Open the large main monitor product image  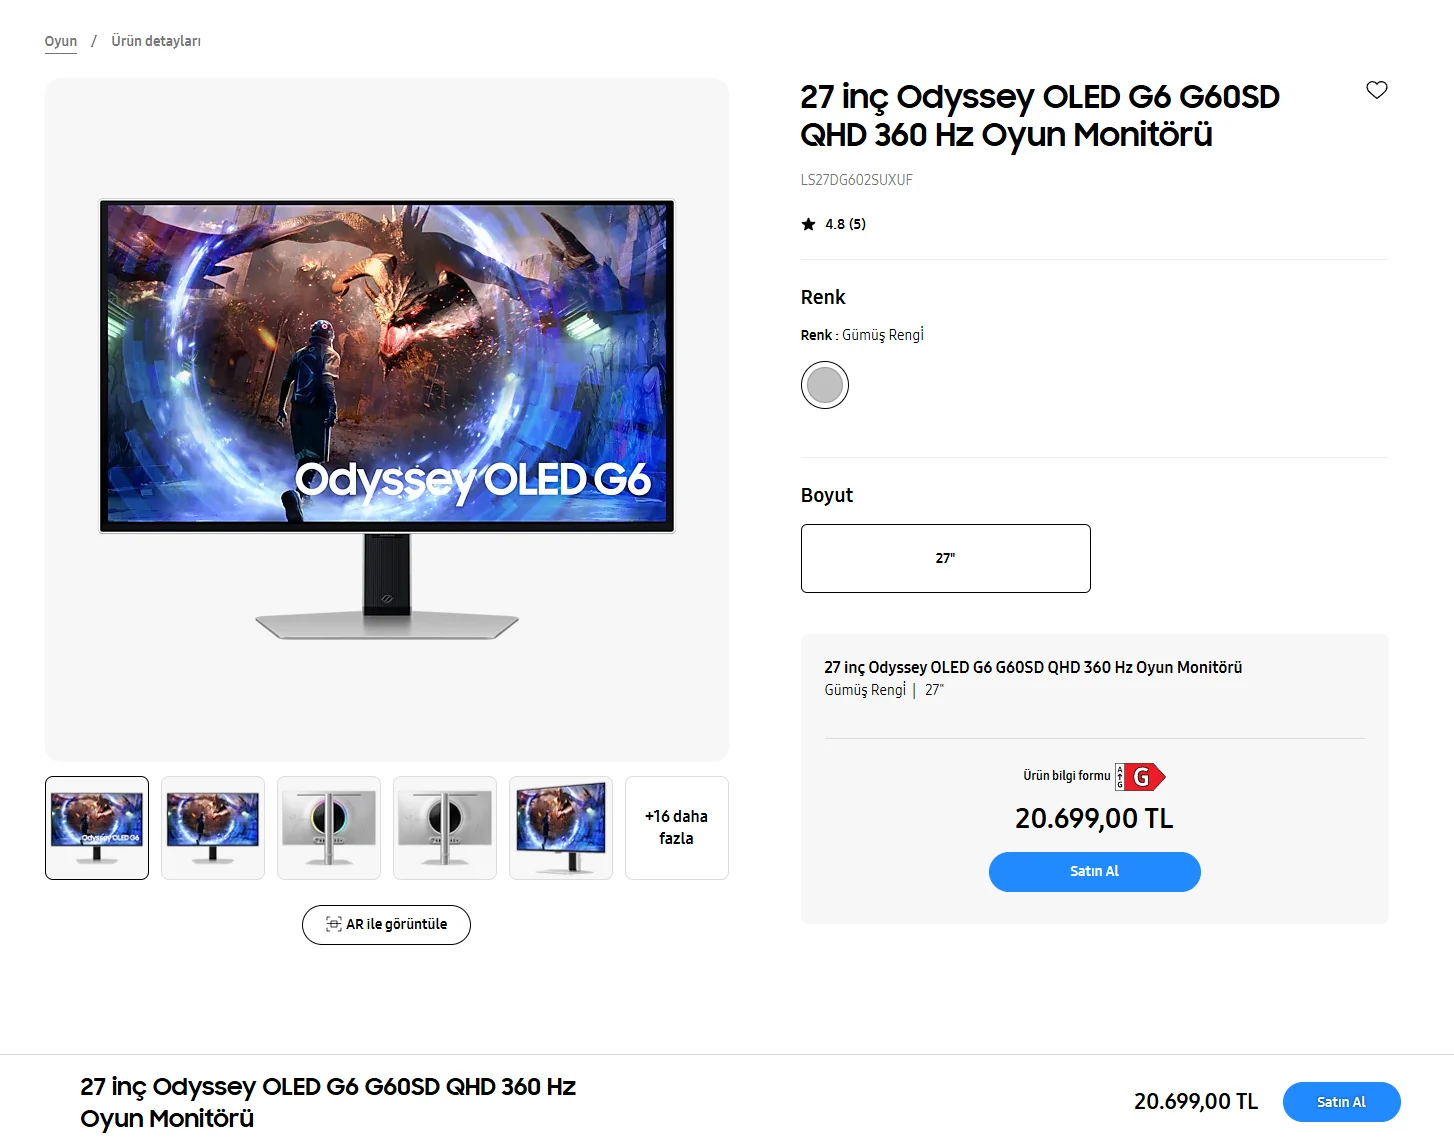(387, 420)
